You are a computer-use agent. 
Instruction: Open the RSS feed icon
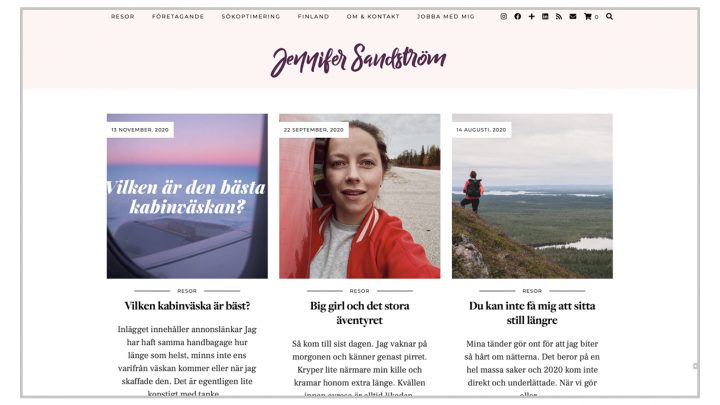coord(559,17)
